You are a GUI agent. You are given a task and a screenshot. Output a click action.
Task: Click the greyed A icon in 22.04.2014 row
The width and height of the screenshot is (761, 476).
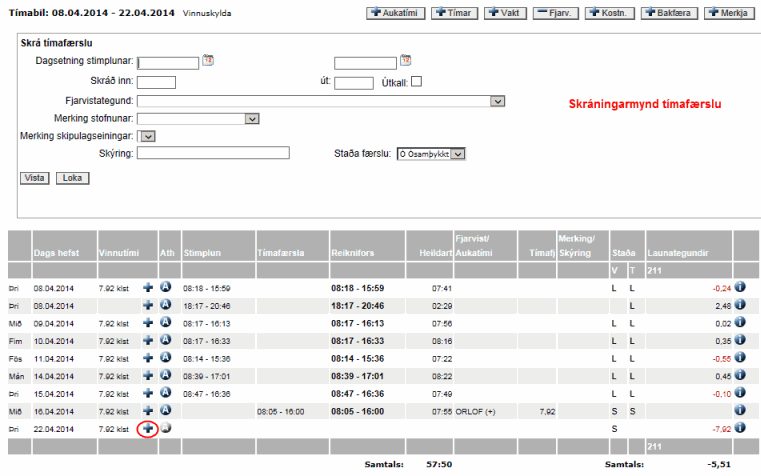click(165, 427)
